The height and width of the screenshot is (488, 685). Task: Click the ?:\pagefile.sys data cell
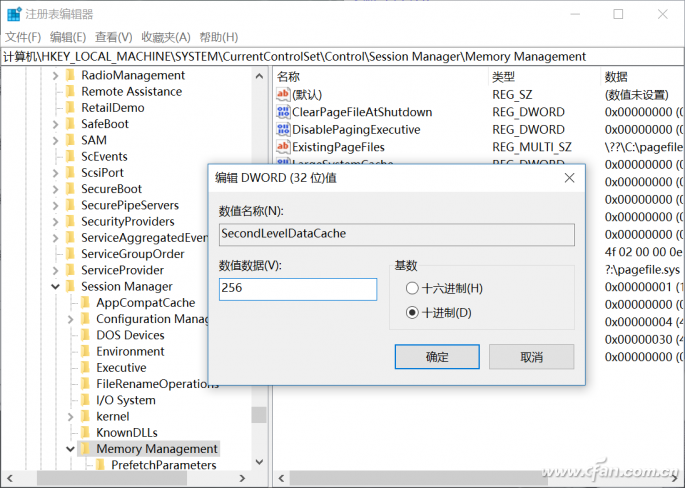(642, 270)
